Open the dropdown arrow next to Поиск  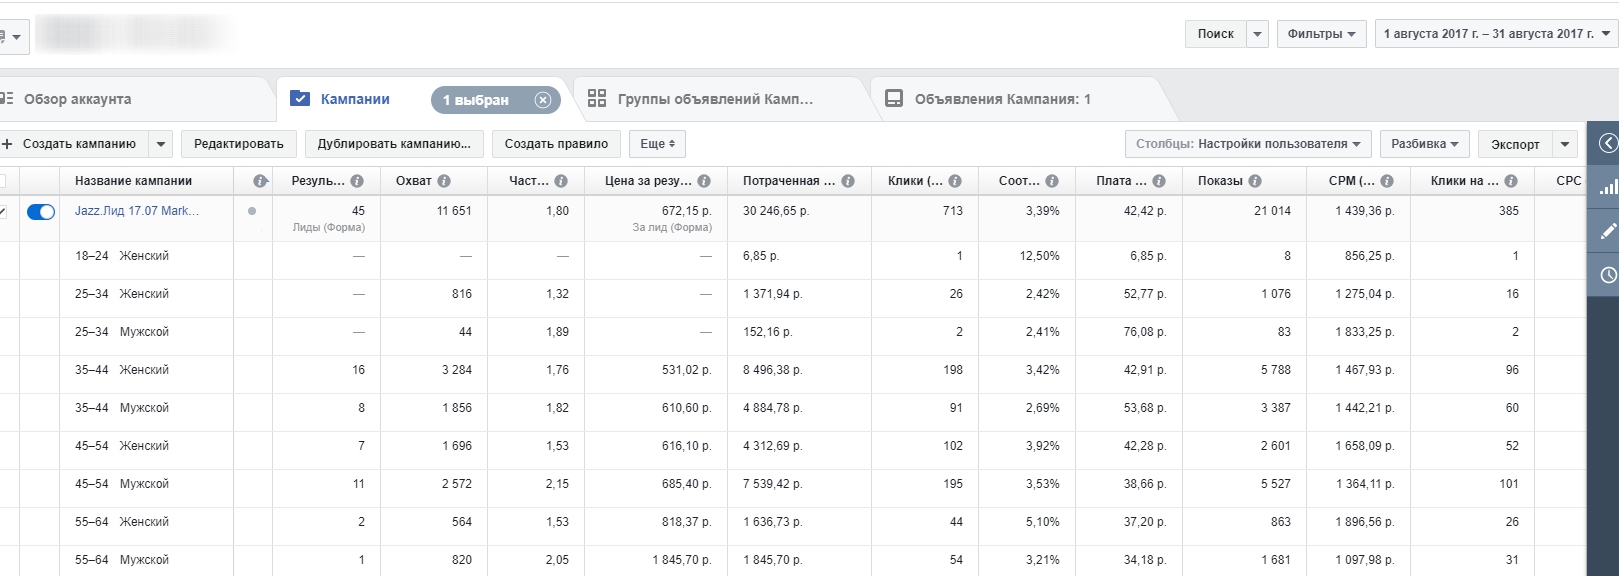[1258, 34]
